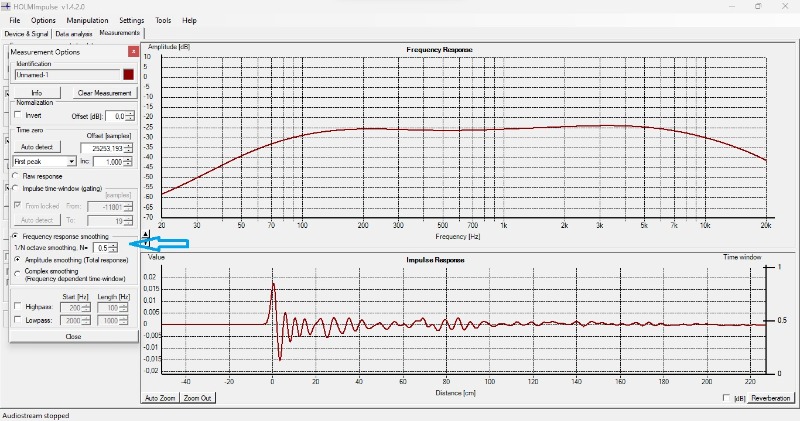
Task: Open the Tools menu
Action: [163, 20]
